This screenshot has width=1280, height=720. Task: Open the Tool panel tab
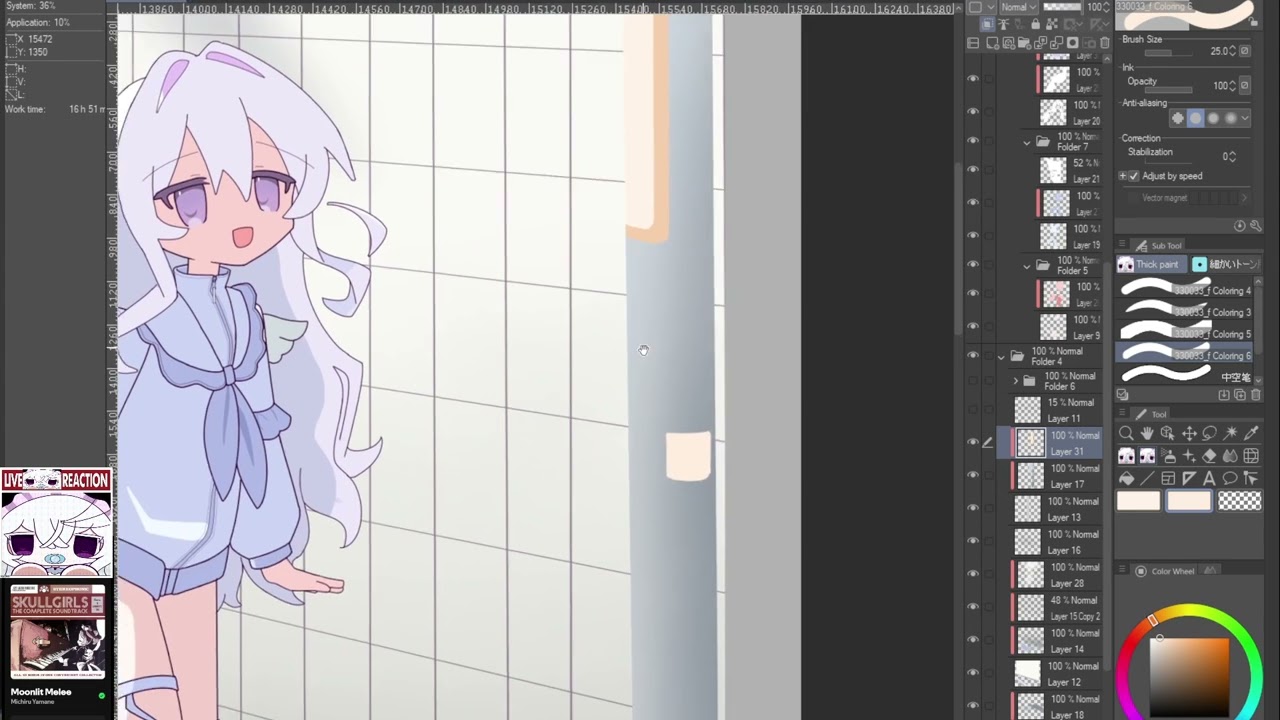(x=1151, y=414)
